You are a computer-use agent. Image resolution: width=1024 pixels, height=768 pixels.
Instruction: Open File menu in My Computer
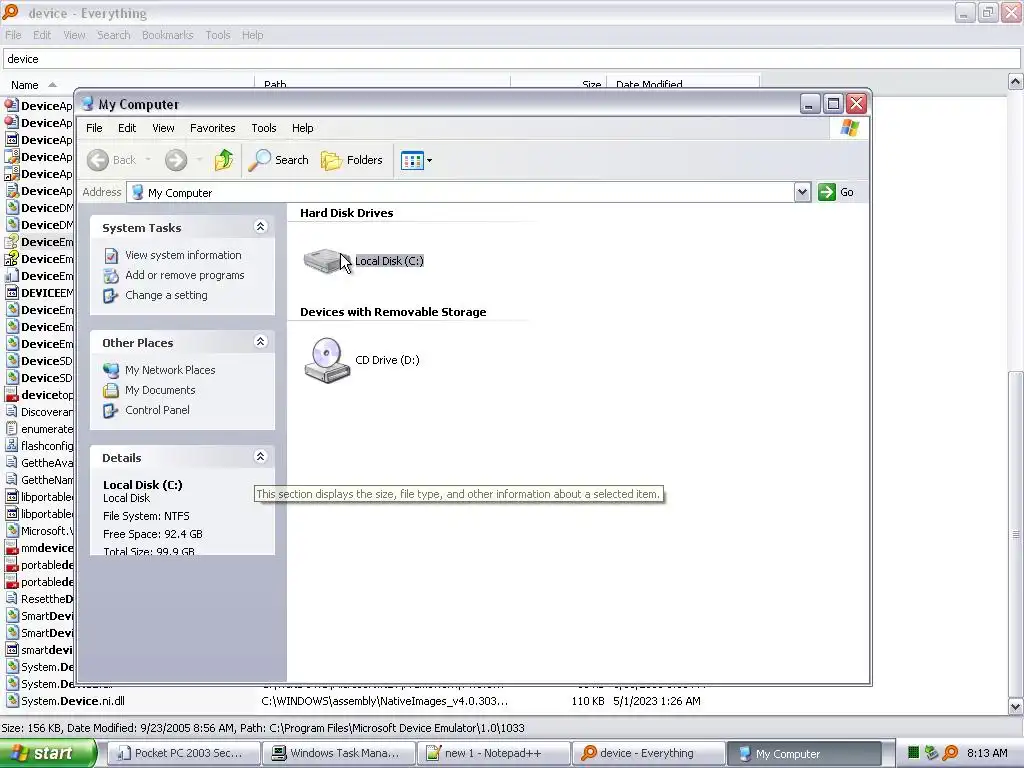pos(94,128)
